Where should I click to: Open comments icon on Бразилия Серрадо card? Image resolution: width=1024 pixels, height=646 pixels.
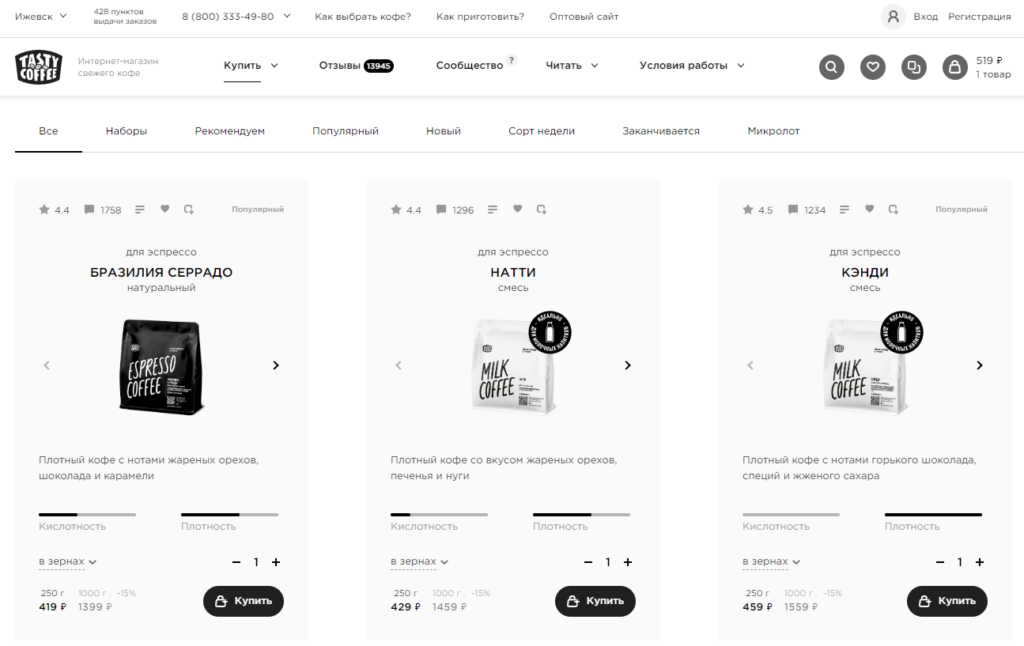pyautogui.click(x=90, y=210)
